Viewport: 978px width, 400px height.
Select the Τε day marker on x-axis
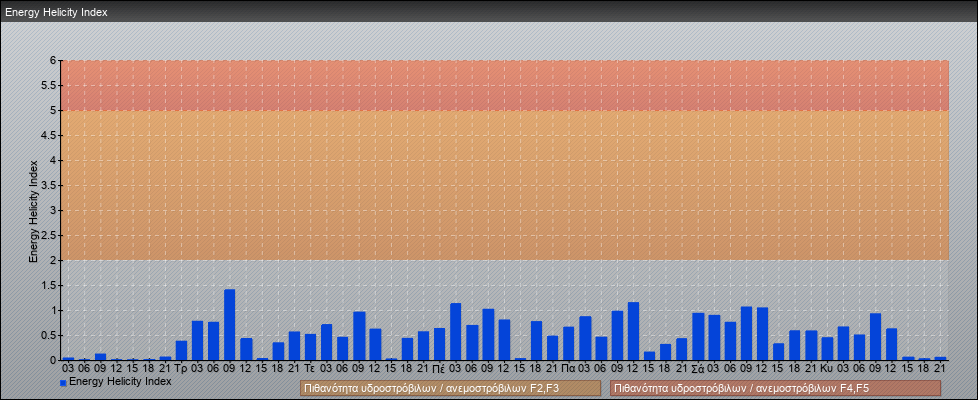[310, 368]
